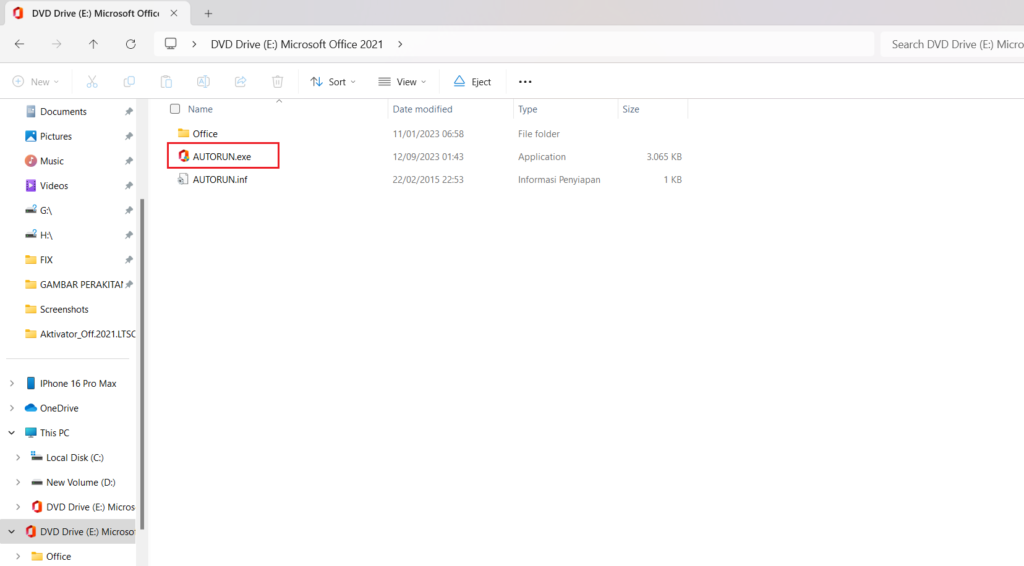Close the DVD Drive (E:) tab
1024x566 pixels.
174,13
